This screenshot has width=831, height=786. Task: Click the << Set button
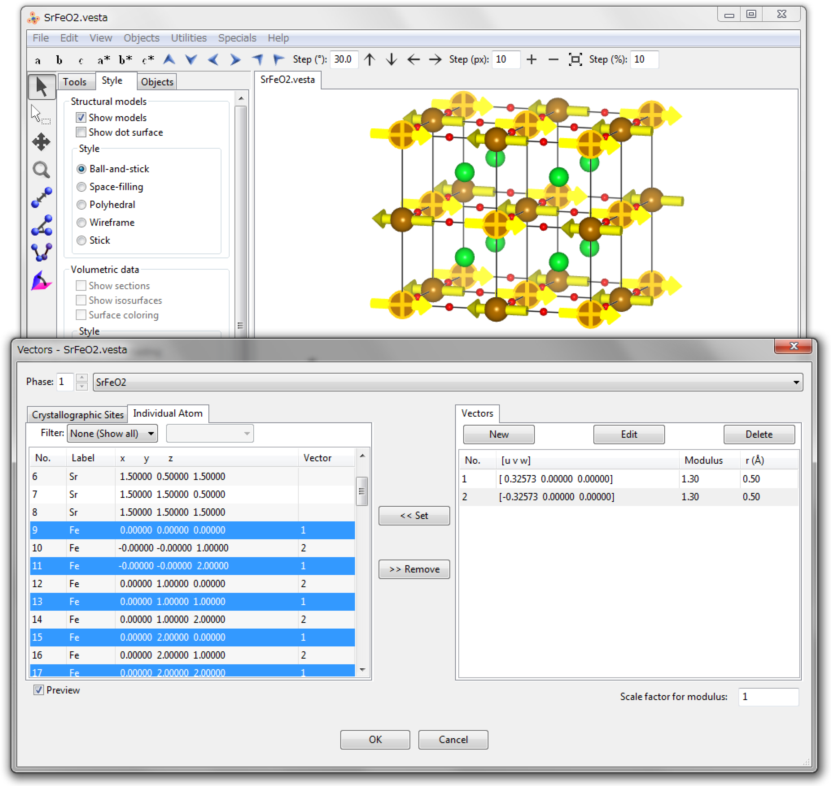point(414,516)
